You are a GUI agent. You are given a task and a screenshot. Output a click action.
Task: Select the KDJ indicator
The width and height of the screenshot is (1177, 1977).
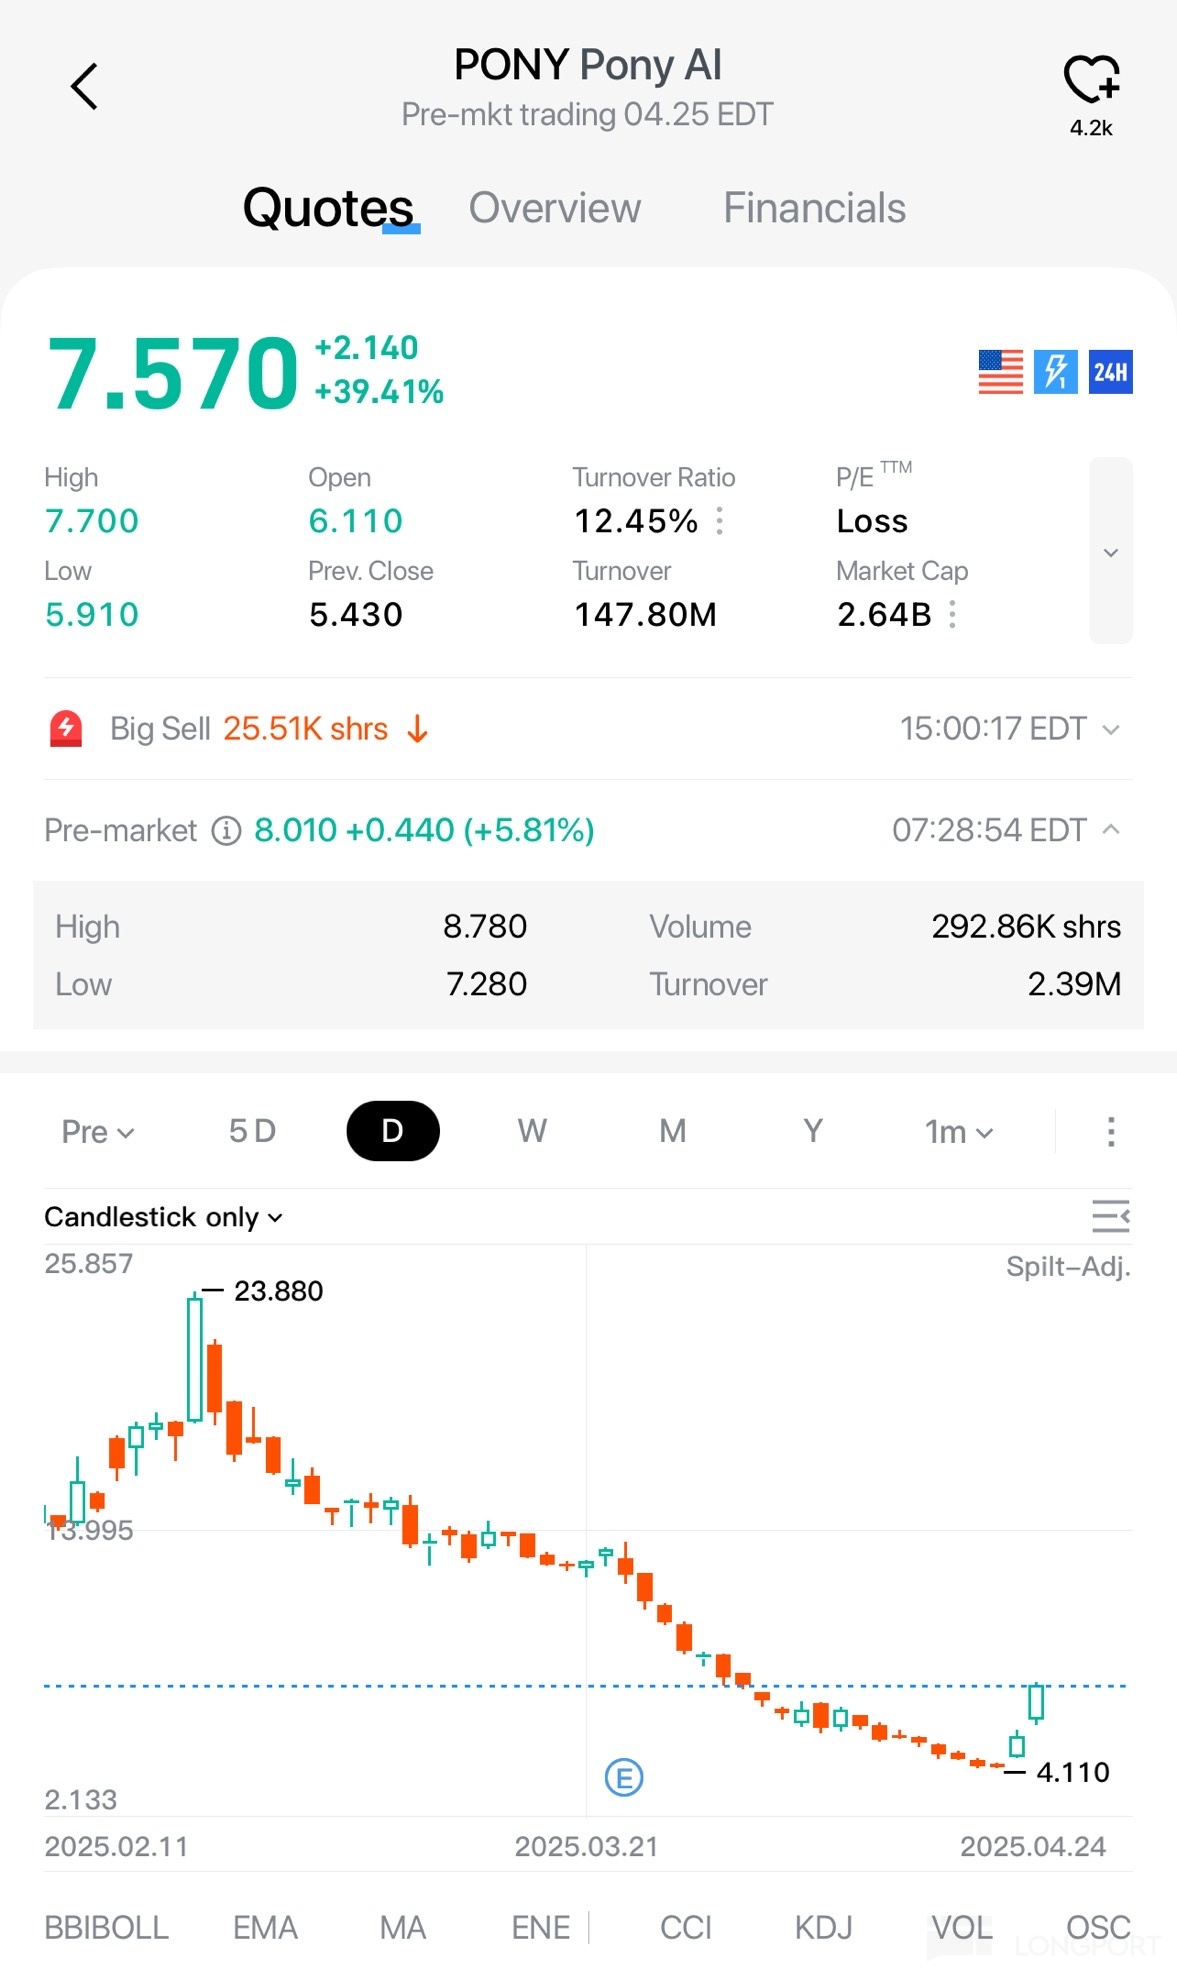tap(823, 1927)
